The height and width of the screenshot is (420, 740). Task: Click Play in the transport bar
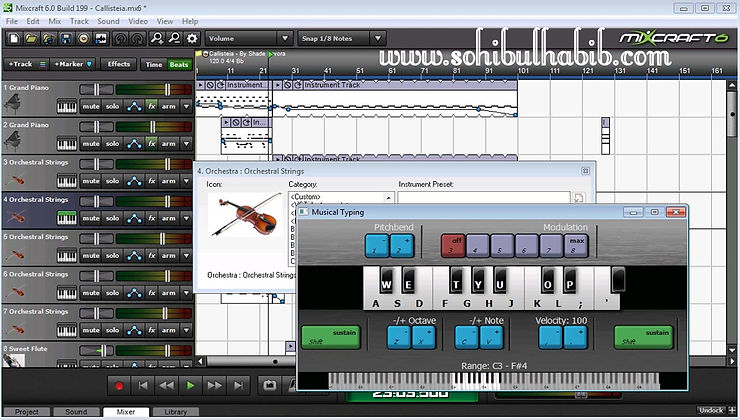191,386
